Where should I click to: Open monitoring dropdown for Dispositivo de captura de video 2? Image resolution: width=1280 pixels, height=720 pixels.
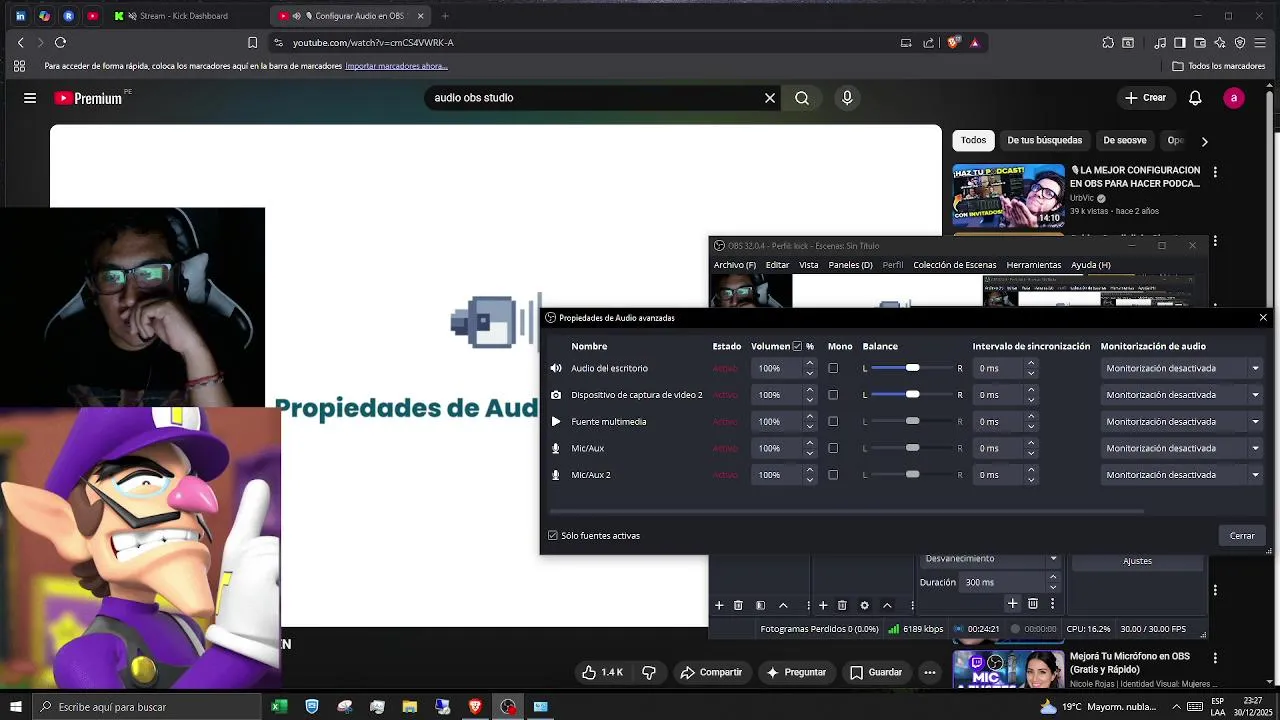coord(1182,395)
